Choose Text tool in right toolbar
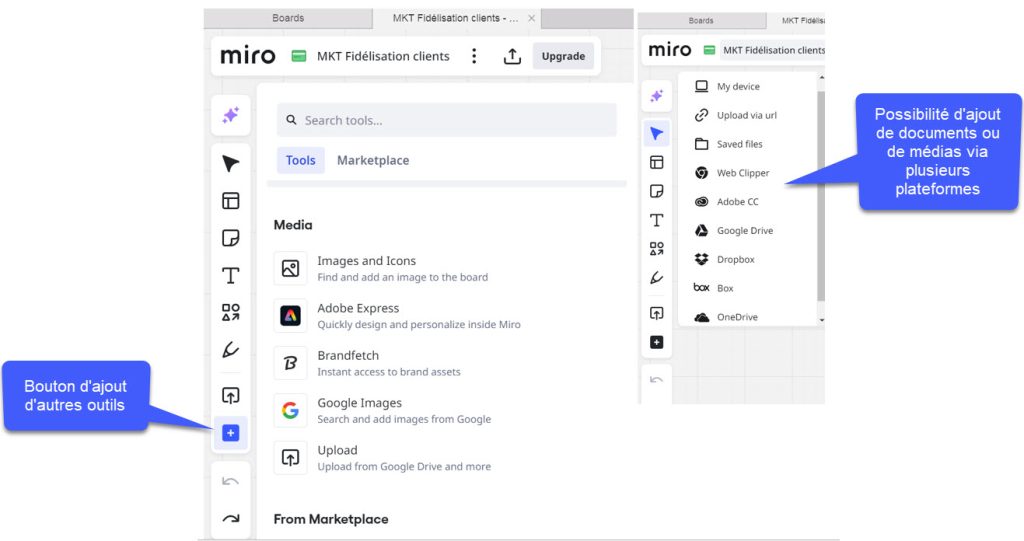This screenshot has height=541, width=1024. (x=656, y=220)
